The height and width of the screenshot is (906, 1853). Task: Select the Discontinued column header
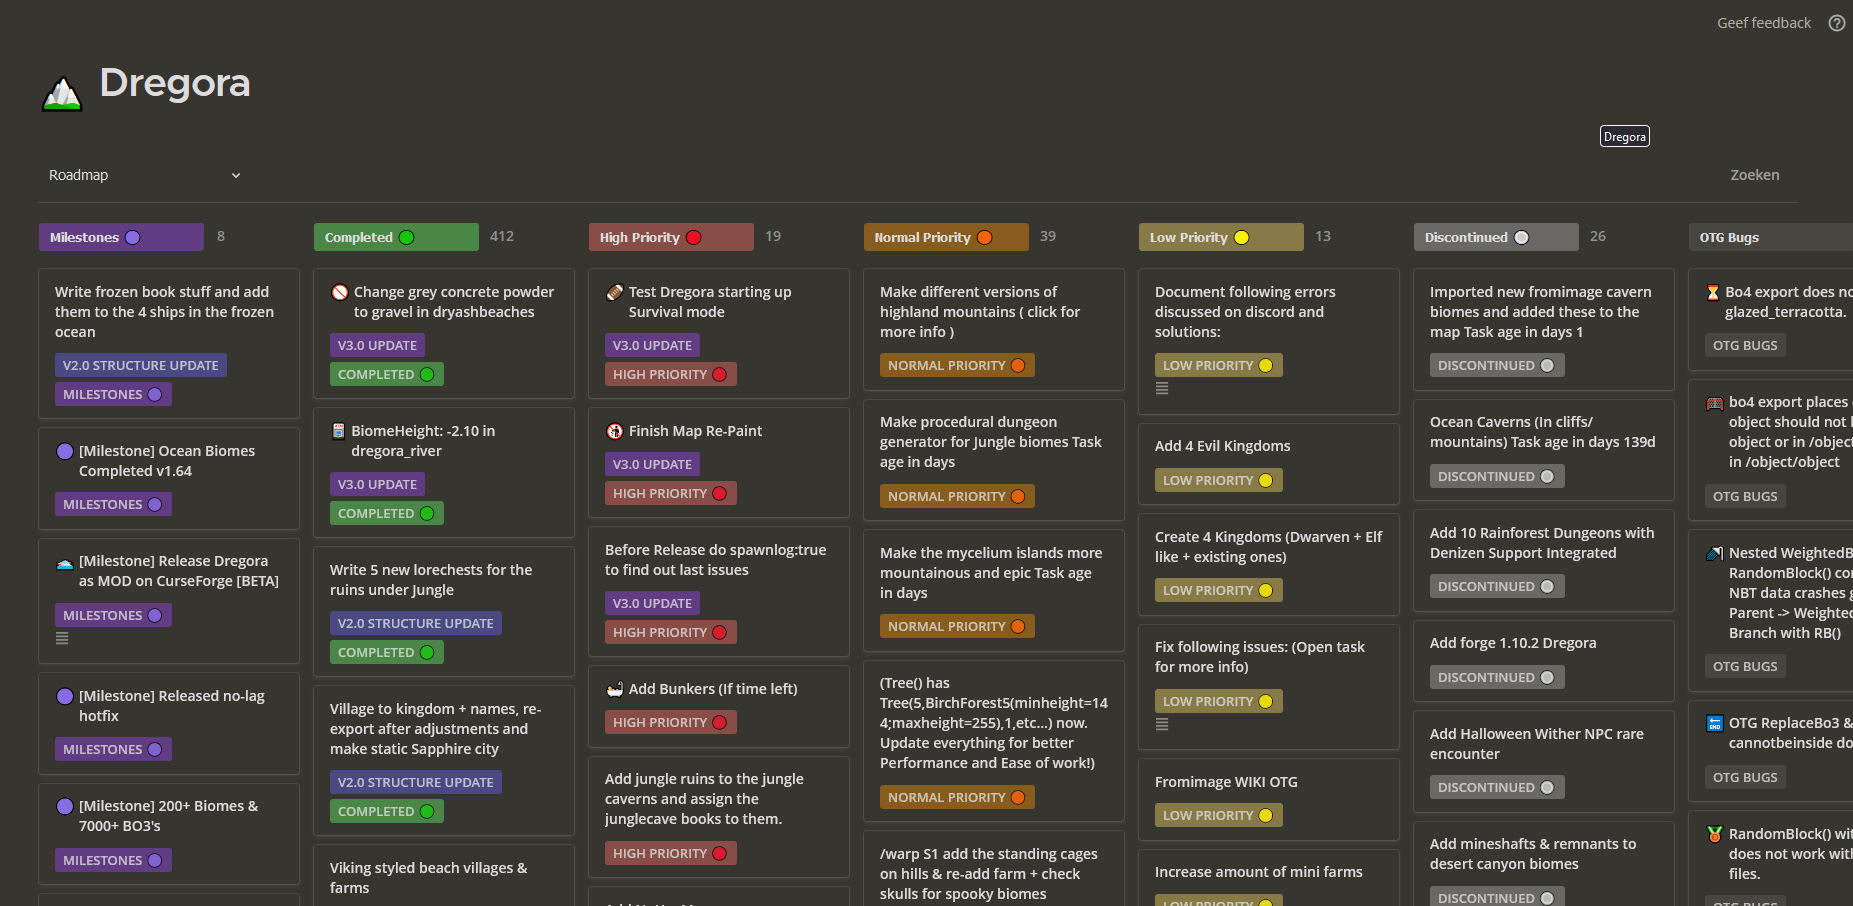pos(1496,237)
